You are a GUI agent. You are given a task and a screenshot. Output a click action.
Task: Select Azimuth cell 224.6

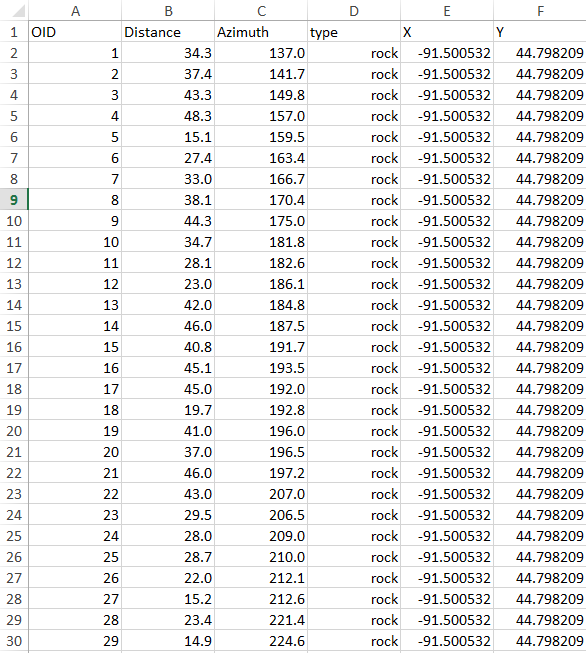tap(261, 641)
